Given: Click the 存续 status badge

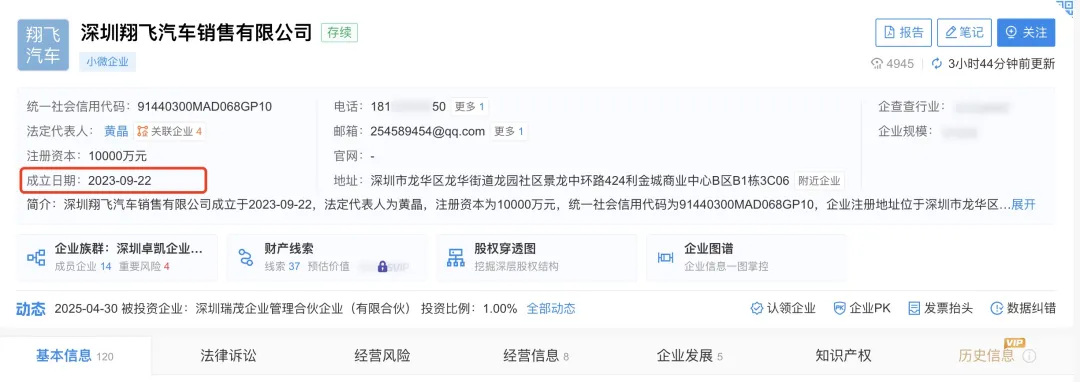Looking at the screenshot, I should click(x=339, y=32).
